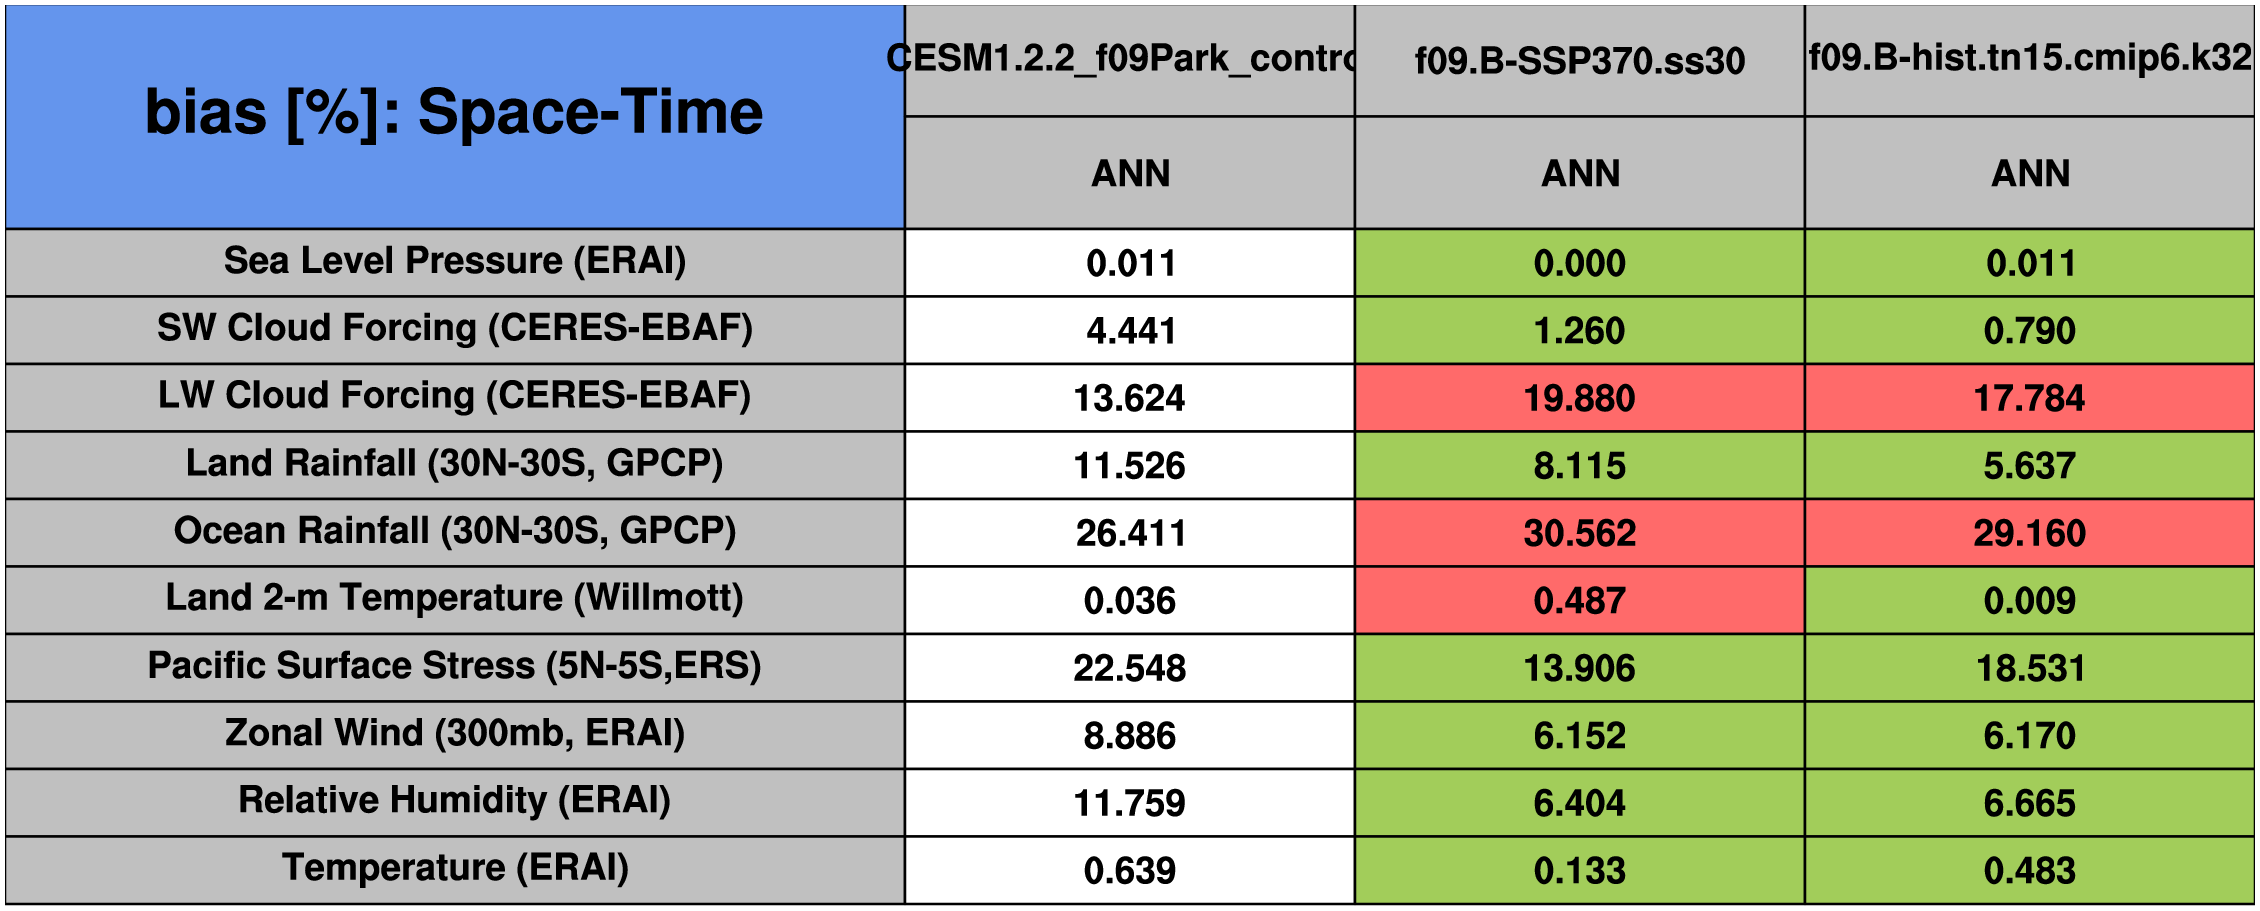2260x911 pixels.
Task: Click the Ocean Rainfall (30N-30S, GPCP) label
Action: click(454, 531)
